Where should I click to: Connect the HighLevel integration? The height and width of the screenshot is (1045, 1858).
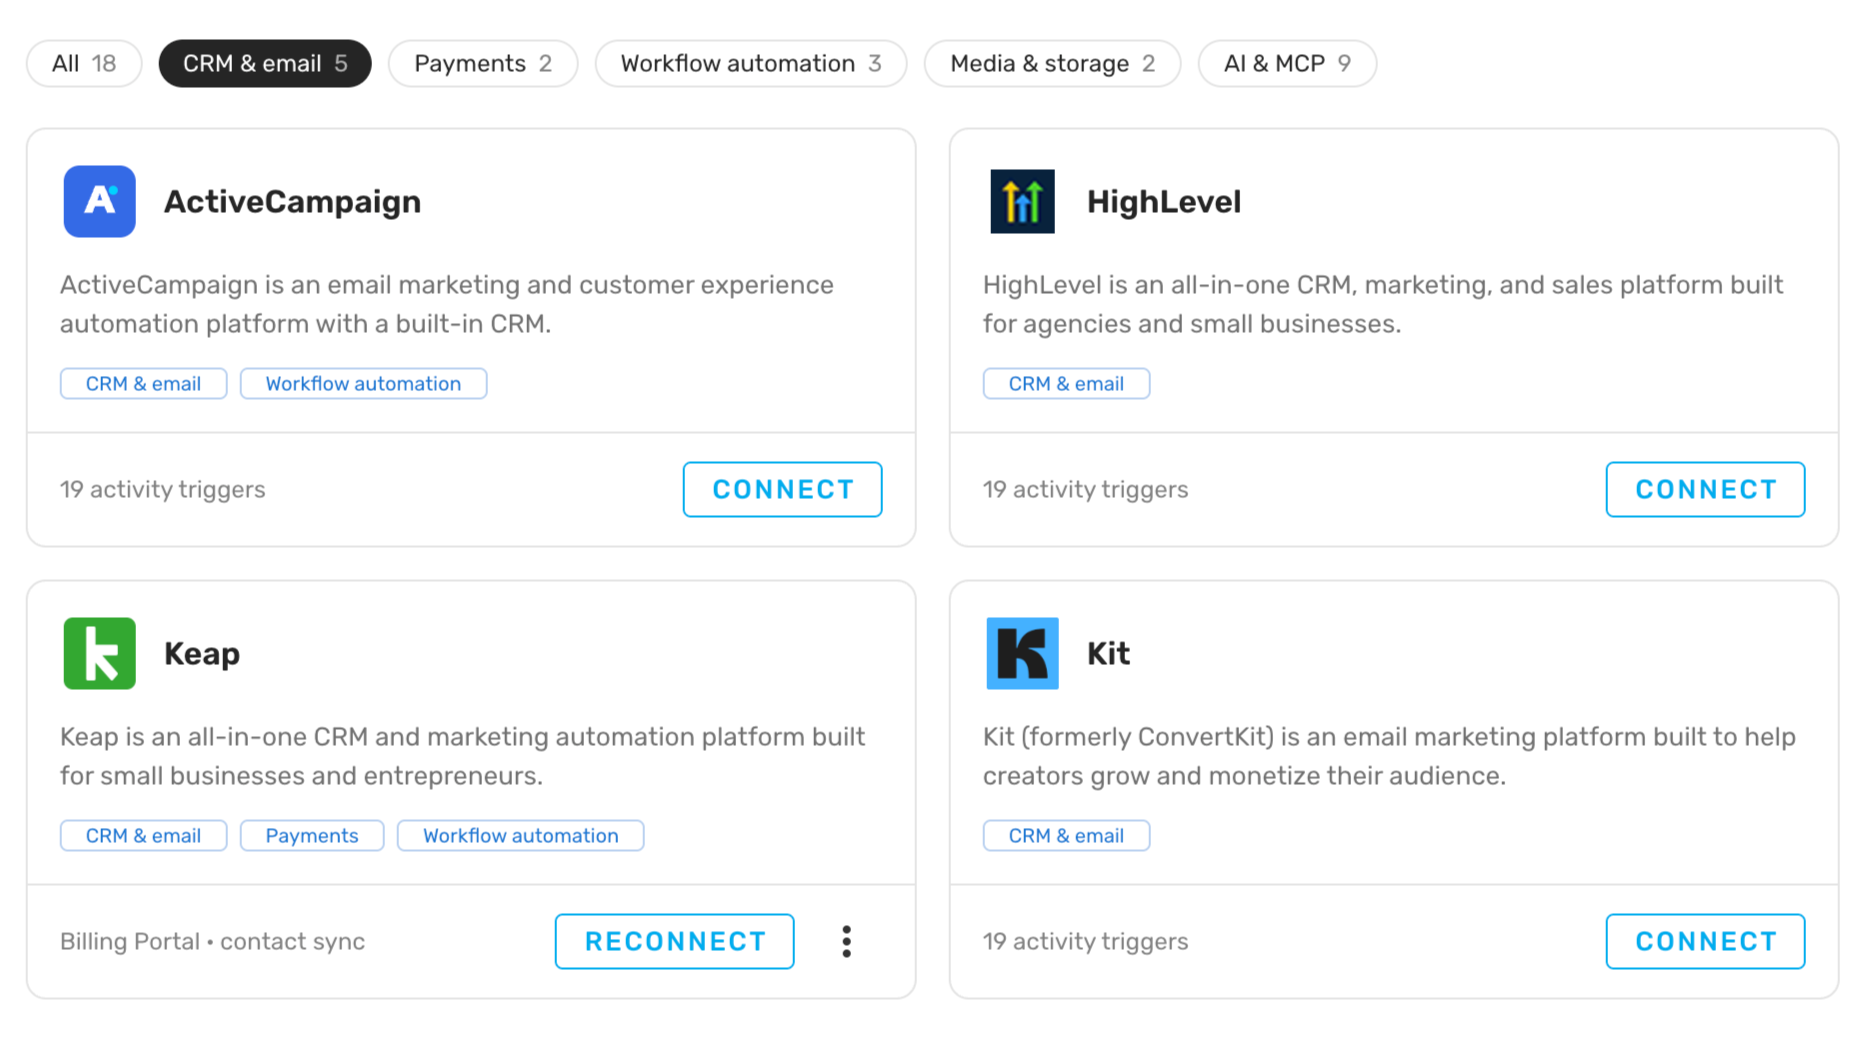point(1705,489)
